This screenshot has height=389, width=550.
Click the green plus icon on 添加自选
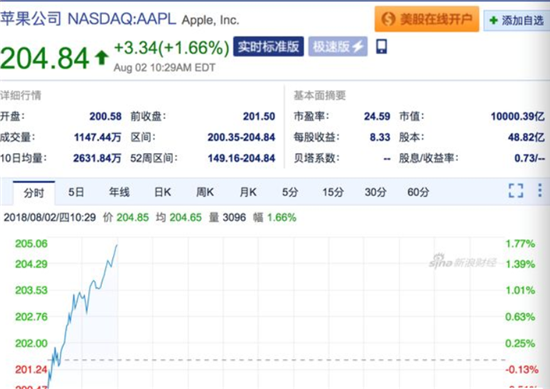click(493, 20)
